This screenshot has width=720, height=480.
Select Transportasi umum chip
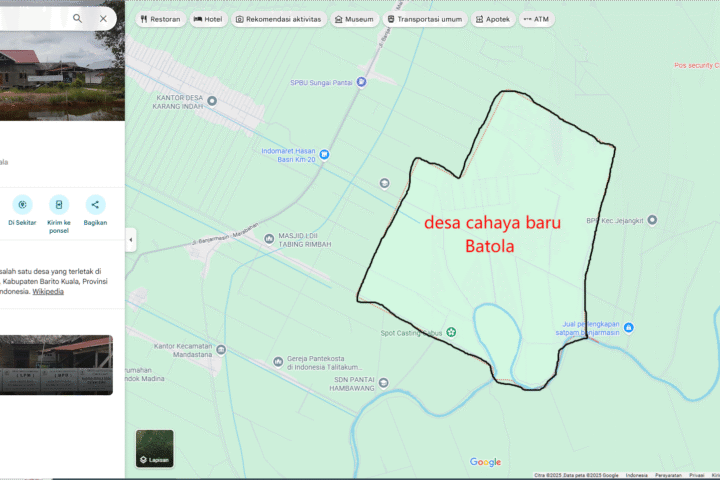[x=425, y=19]
